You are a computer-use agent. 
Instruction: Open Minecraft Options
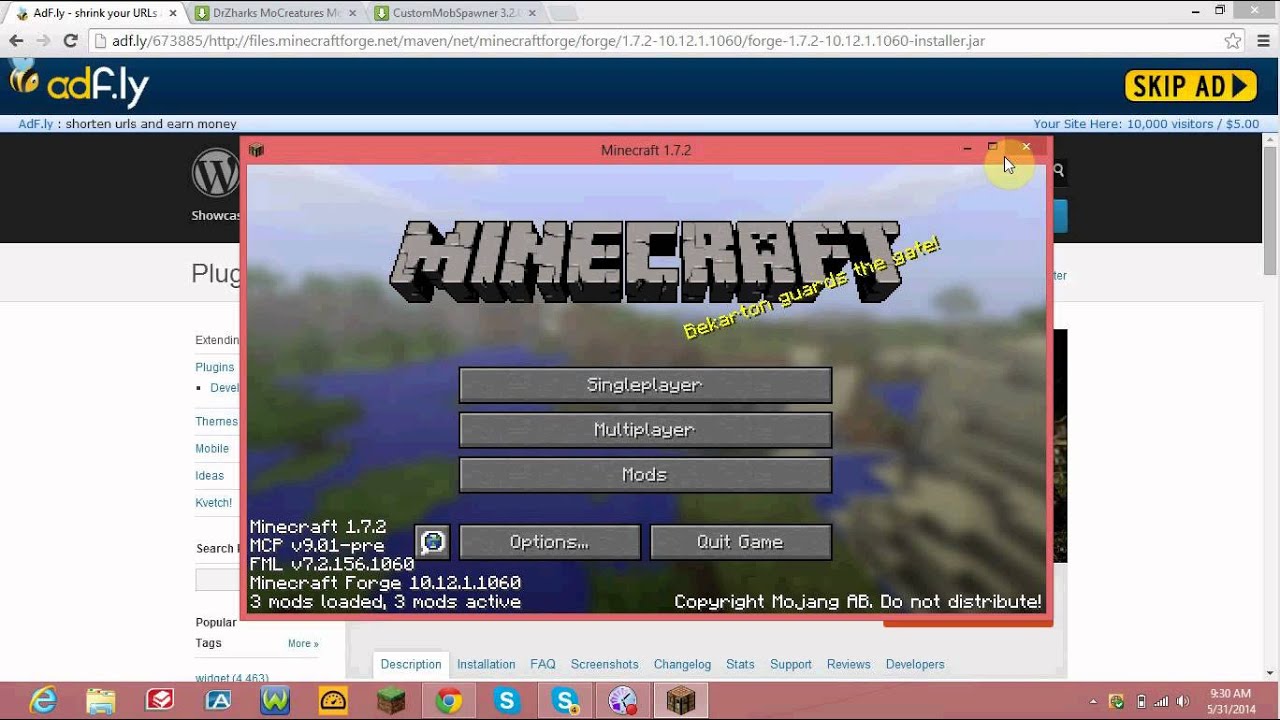tap(549, 542)
